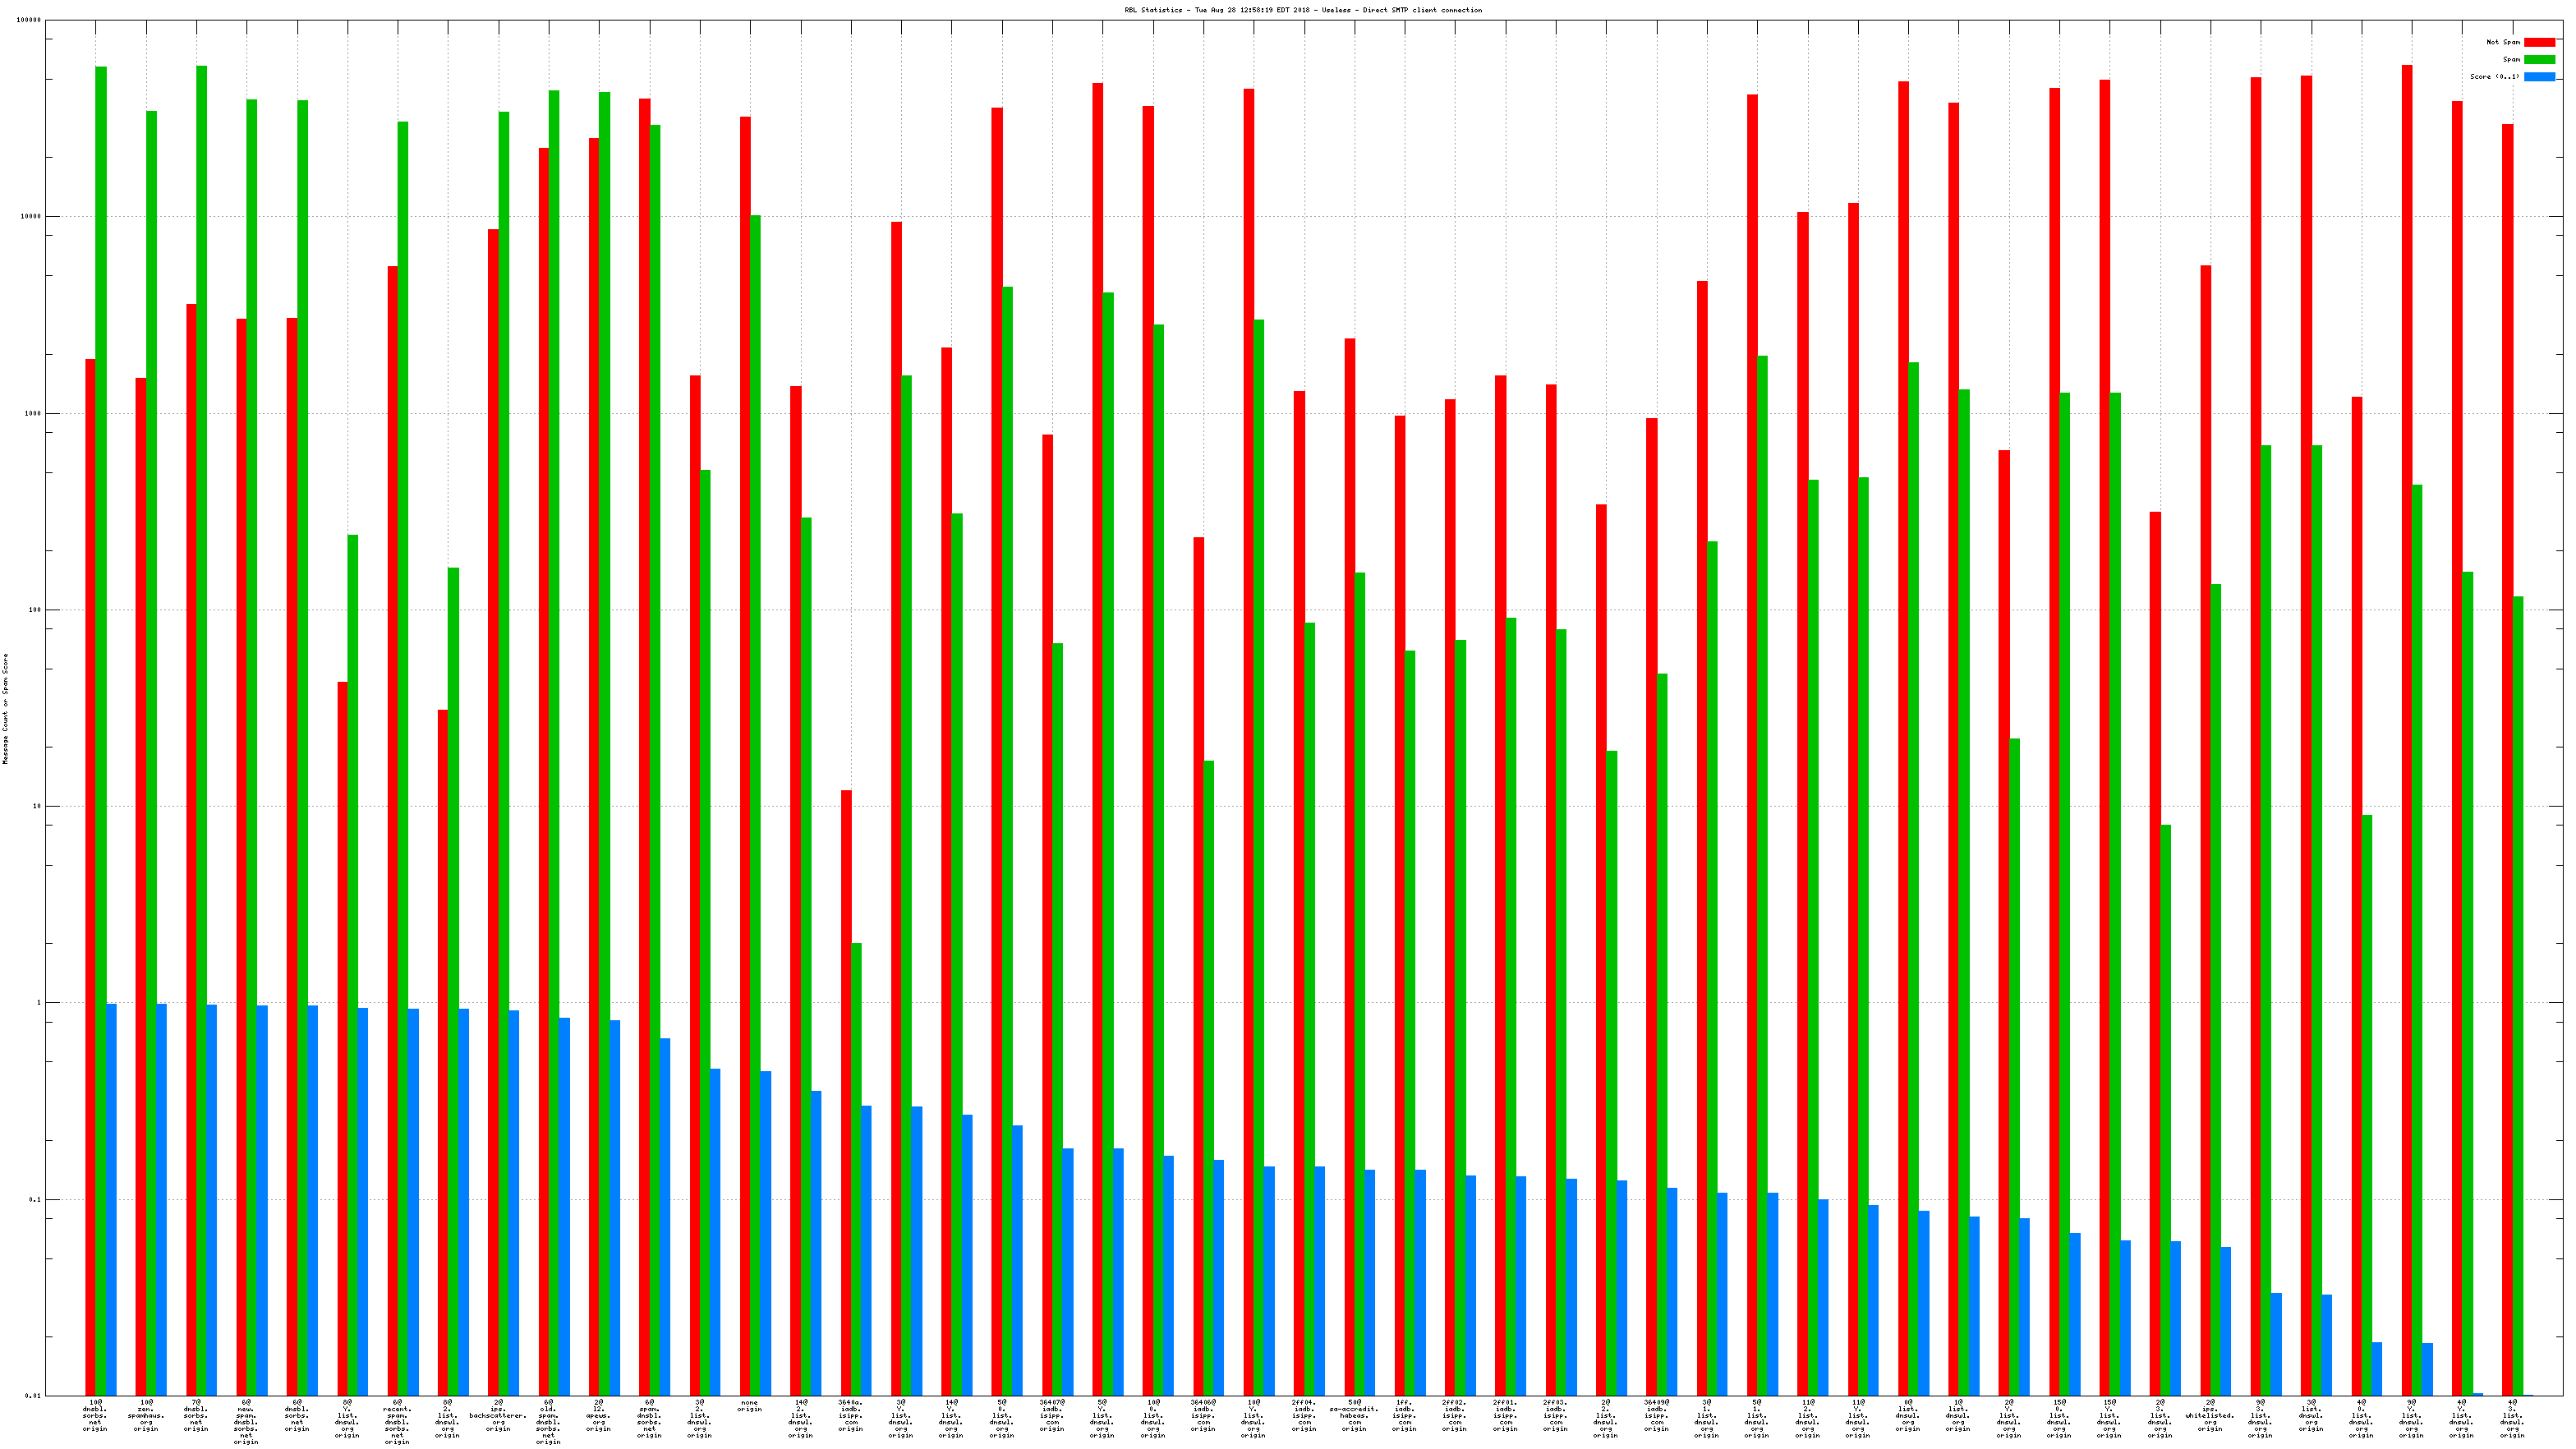Select the zen.spamhaus.org origin axis label
This screenshot has height=1449, width=2576.
(146, 1416)
